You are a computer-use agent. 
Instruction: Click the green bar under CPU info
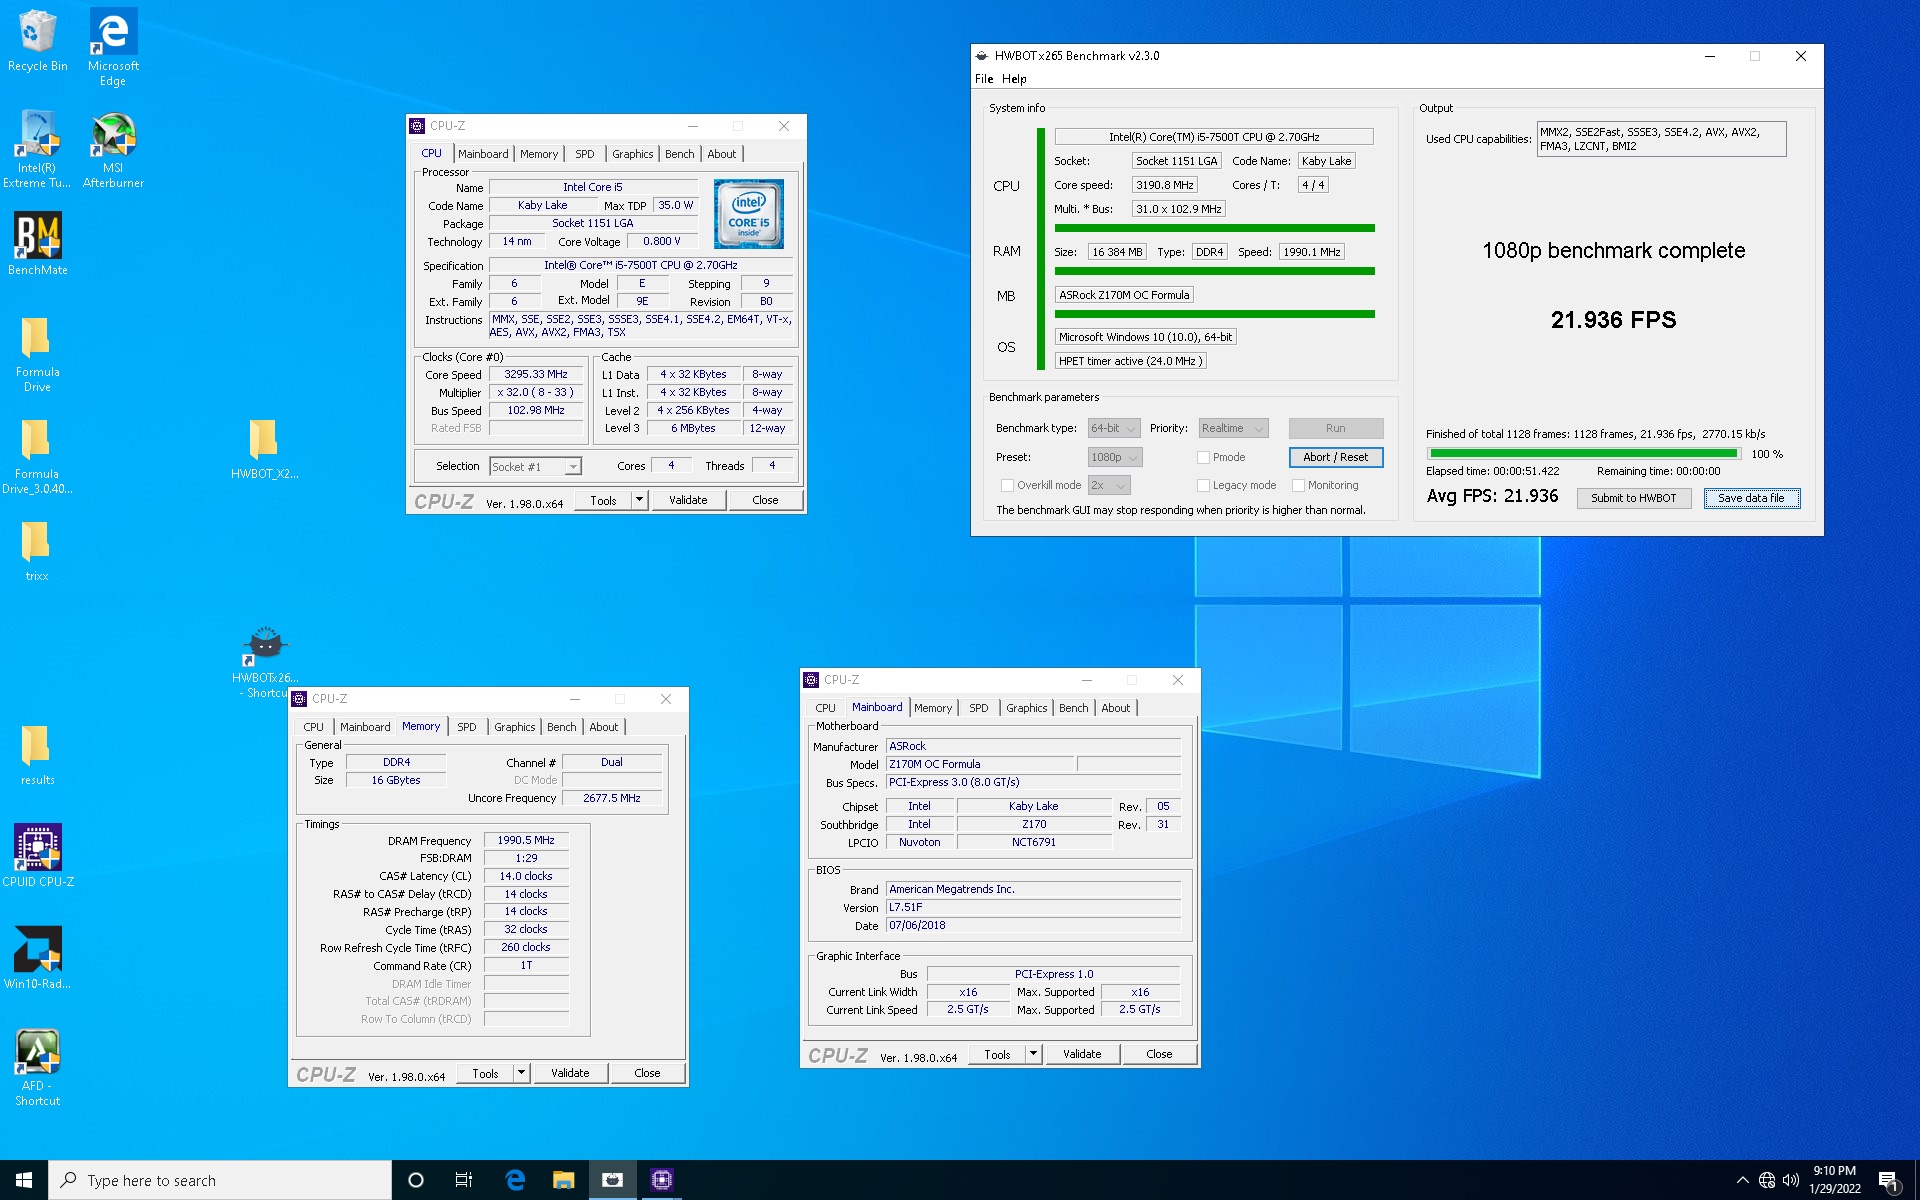[1214, 228]
